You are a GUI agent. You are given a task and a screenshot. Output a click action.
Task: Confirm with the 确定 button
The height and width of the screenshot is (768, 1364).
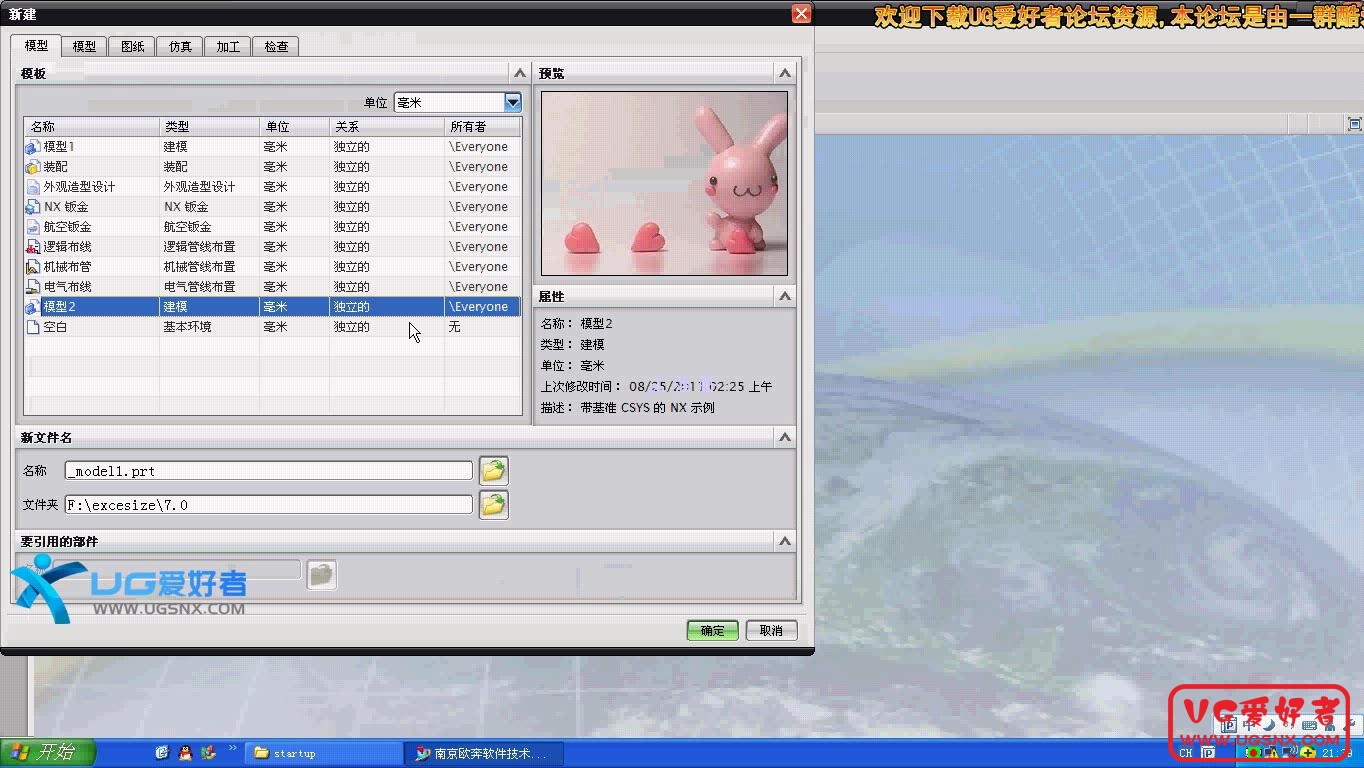(x=713, y=630)
